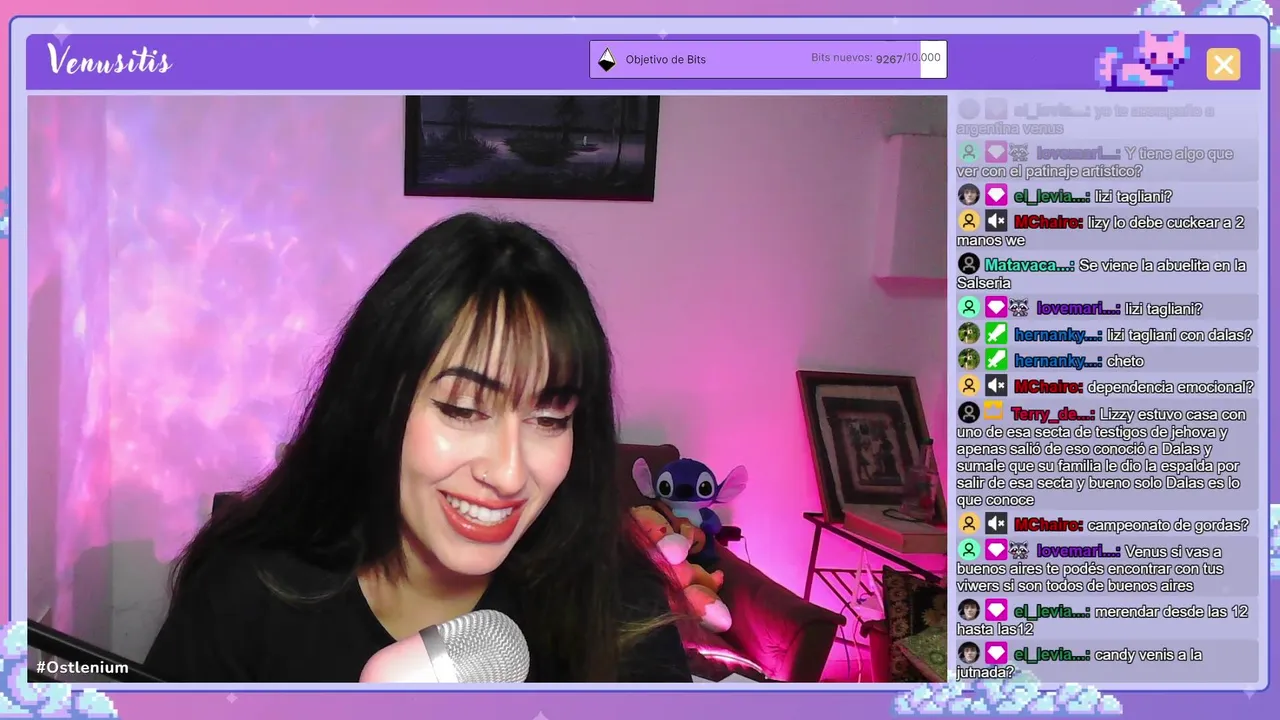Click Terry_de's long message about 'testigos de jehova'

(x=1101, y=457)
